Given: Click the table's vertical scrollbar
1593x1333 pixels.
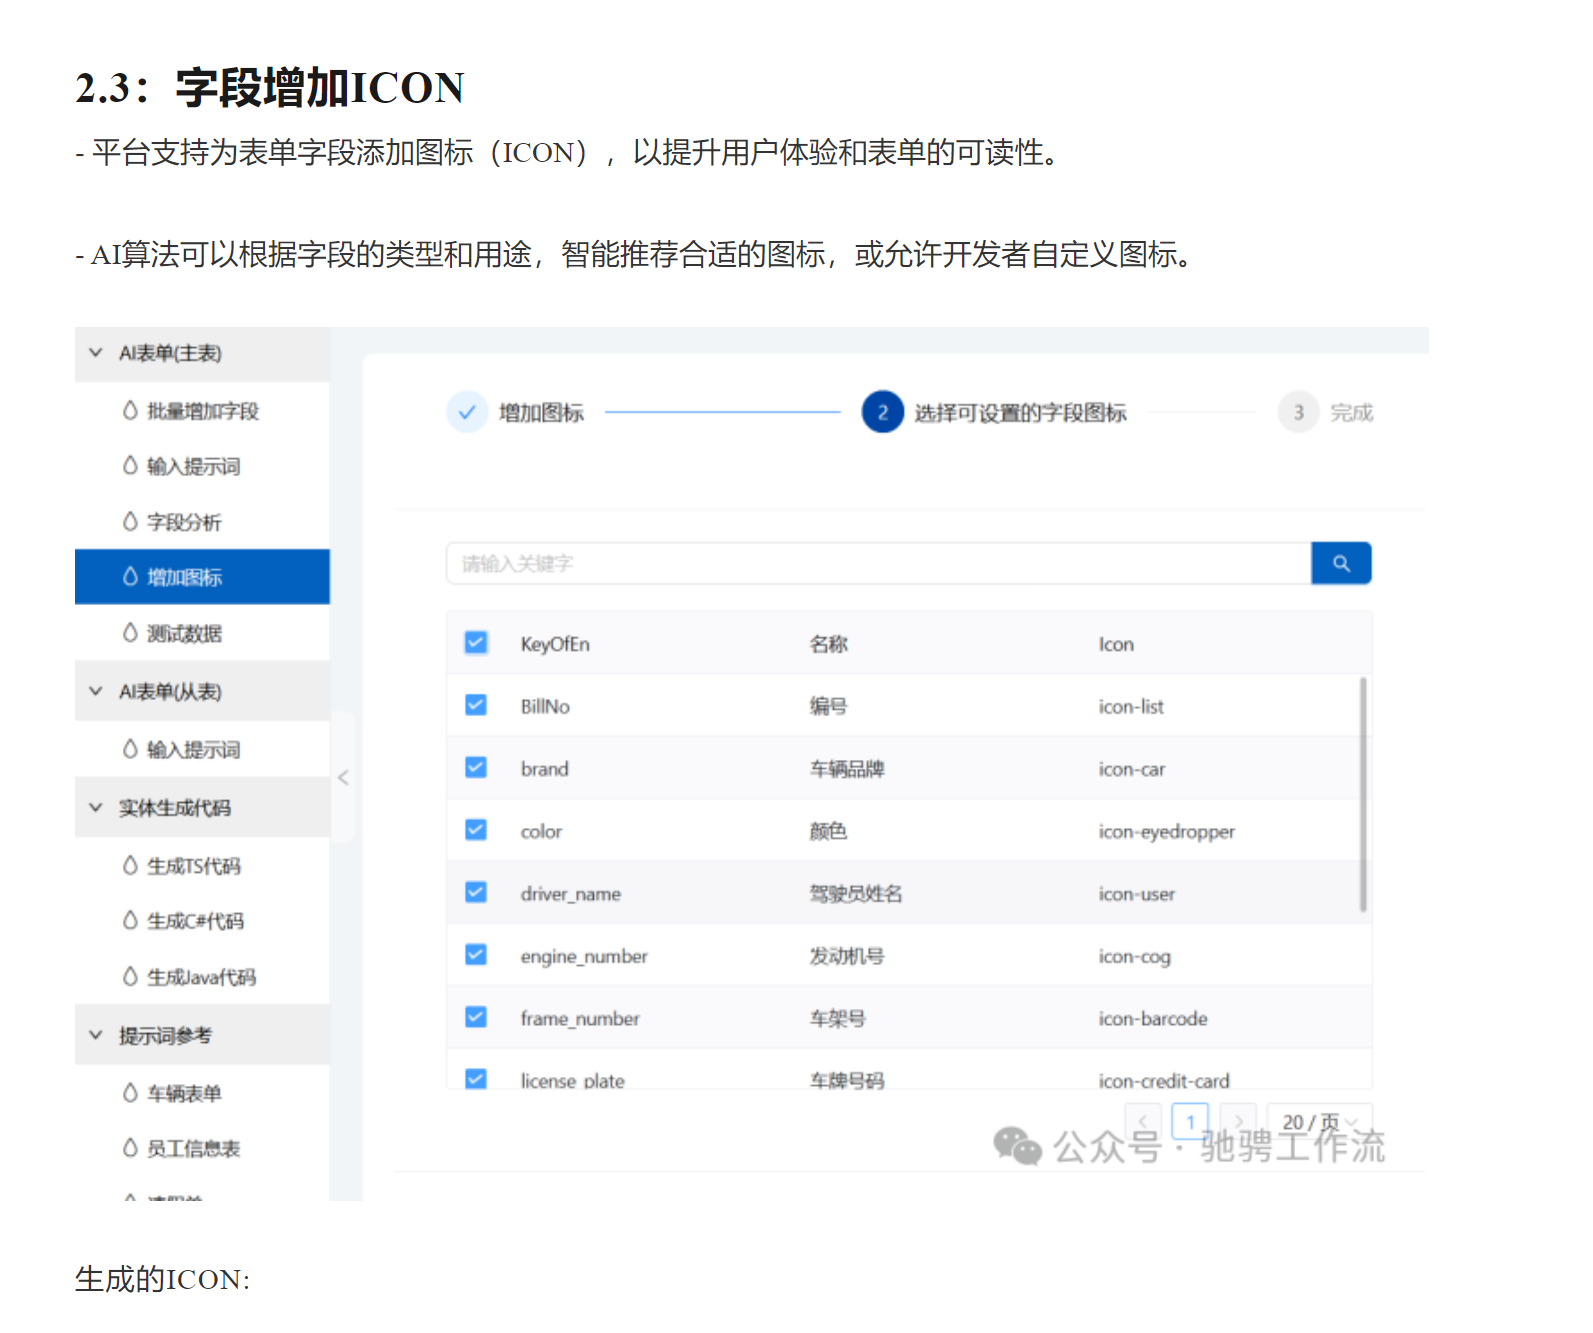Looking at the screenshot, I should (1362, 794).
